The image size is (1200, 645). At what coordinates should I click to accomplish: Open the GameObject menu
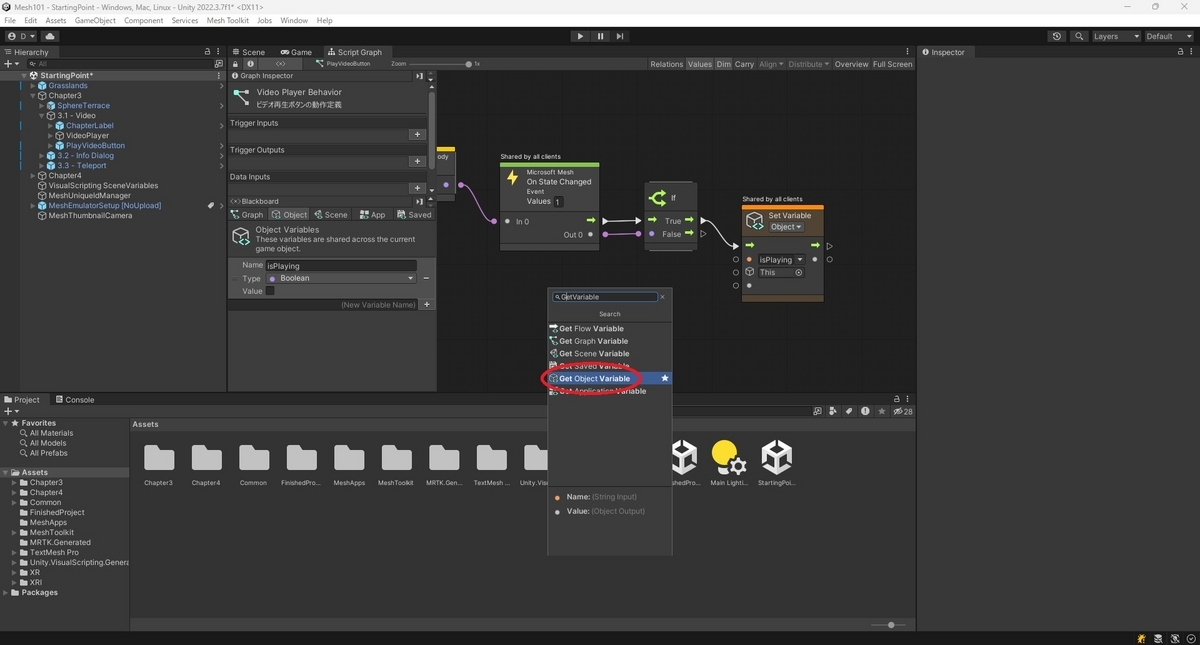pyautogui.click(x=95, y=20)
